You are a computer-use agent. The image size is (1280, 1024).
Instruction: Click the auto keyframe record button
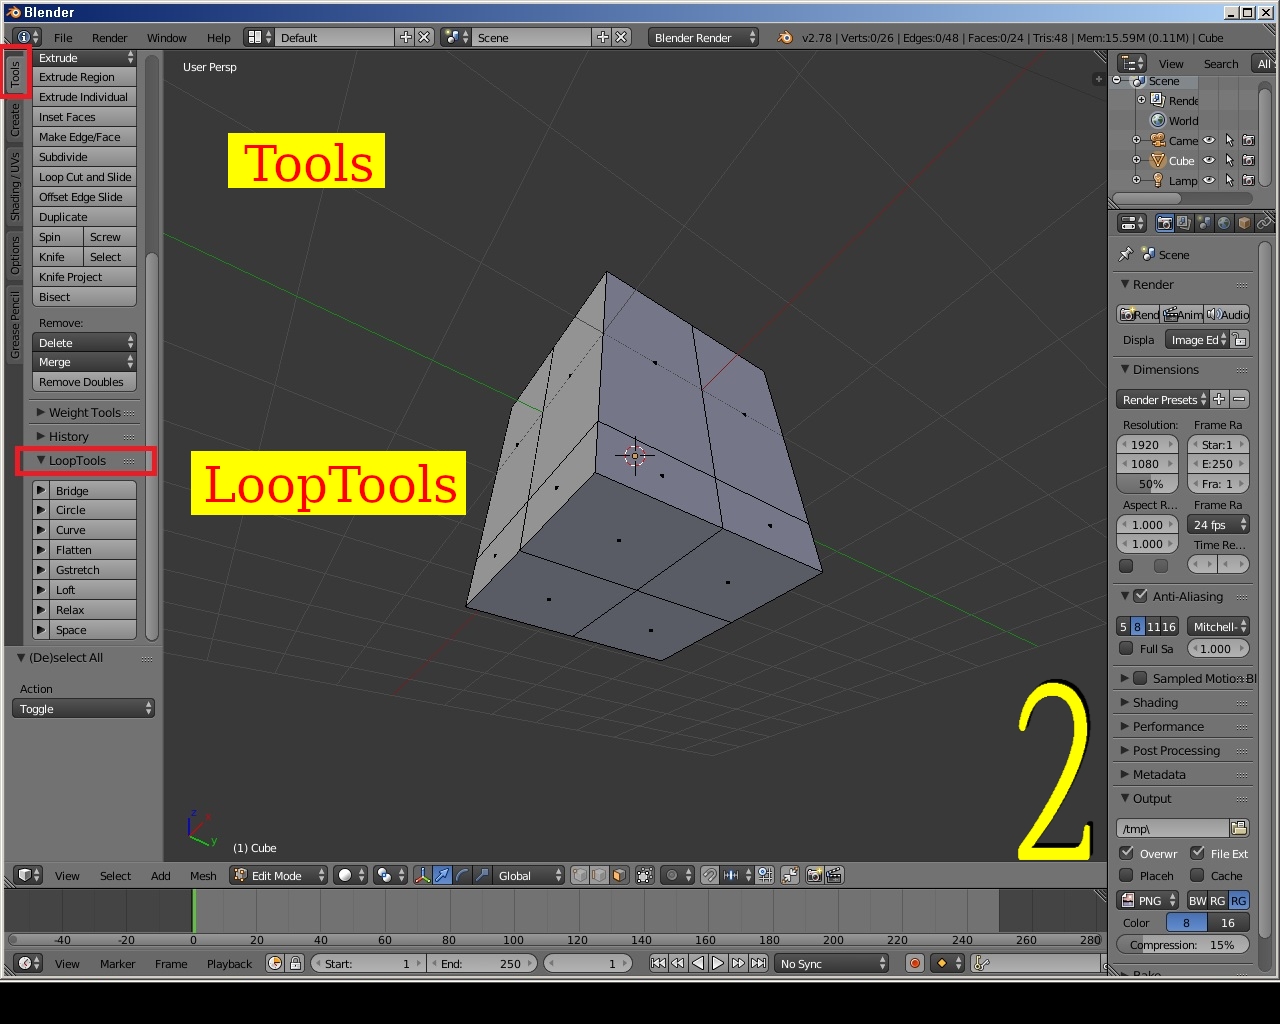pos(914,963)
